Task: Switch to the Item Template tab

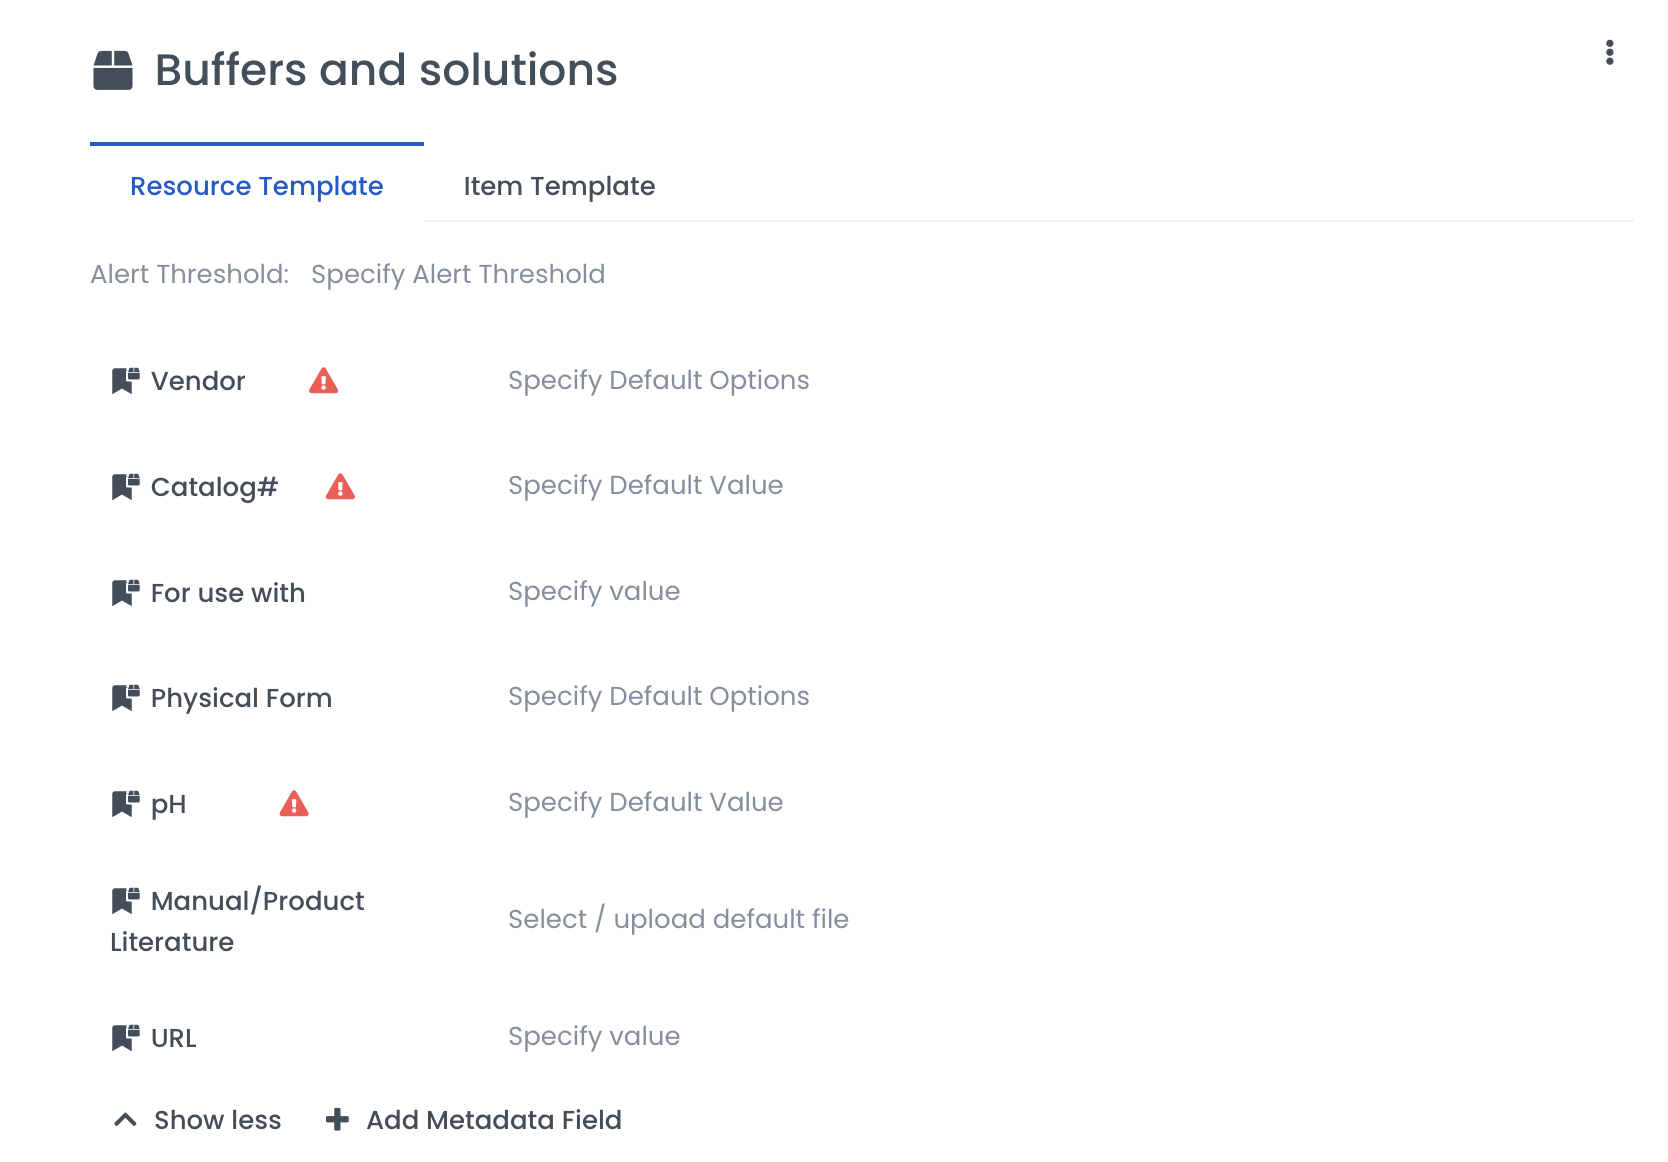Action: 559,186
